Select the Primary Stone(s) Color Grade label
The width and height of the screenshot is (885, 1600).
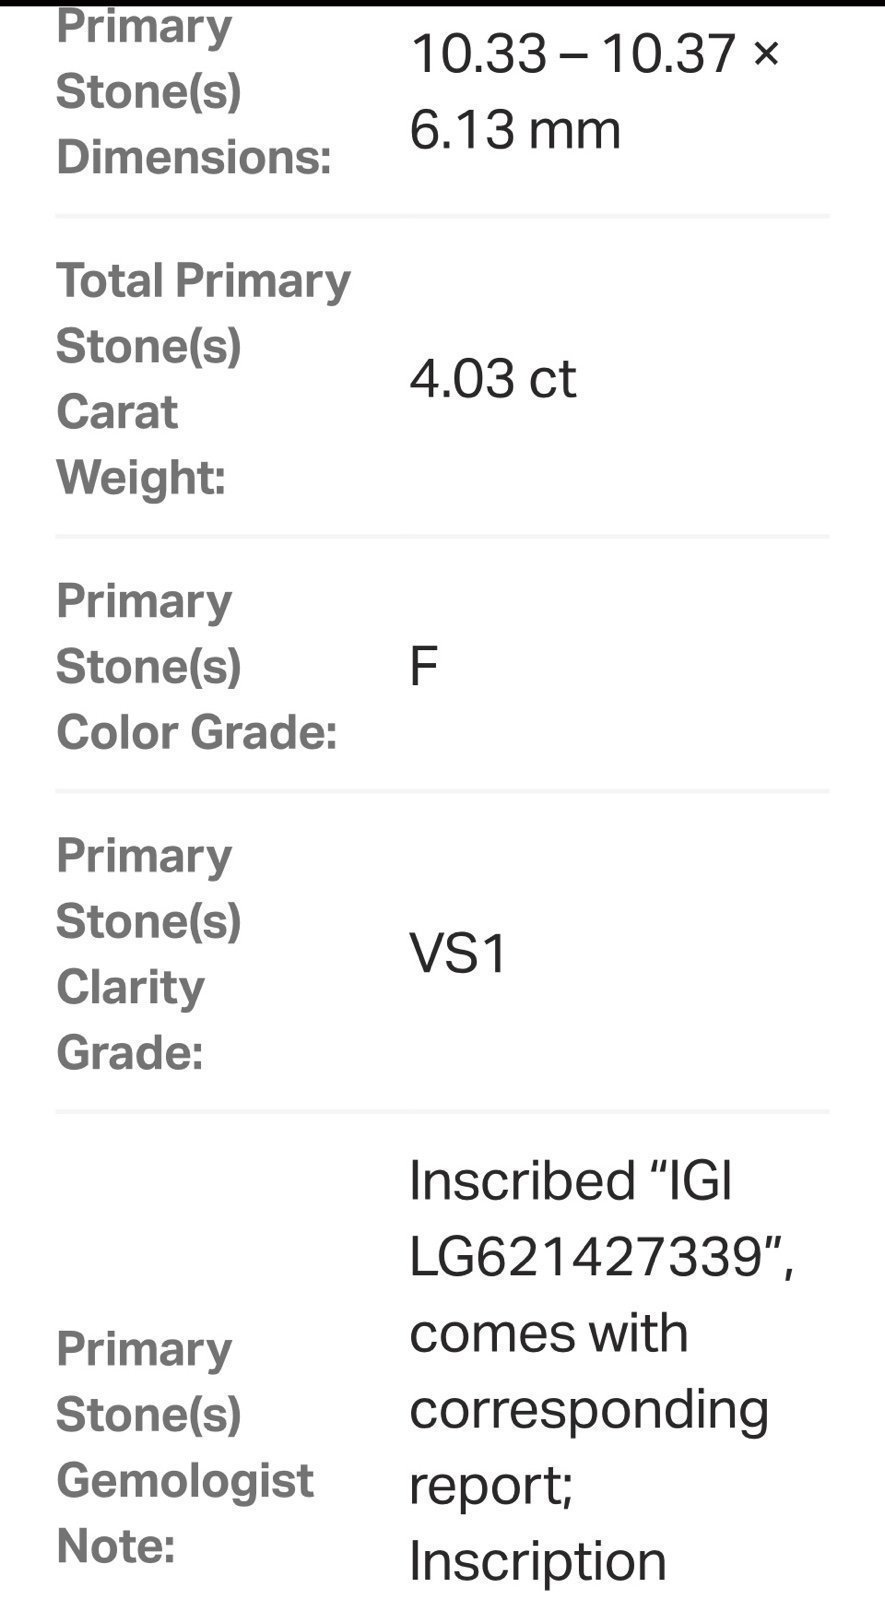(x=196, y=666)
